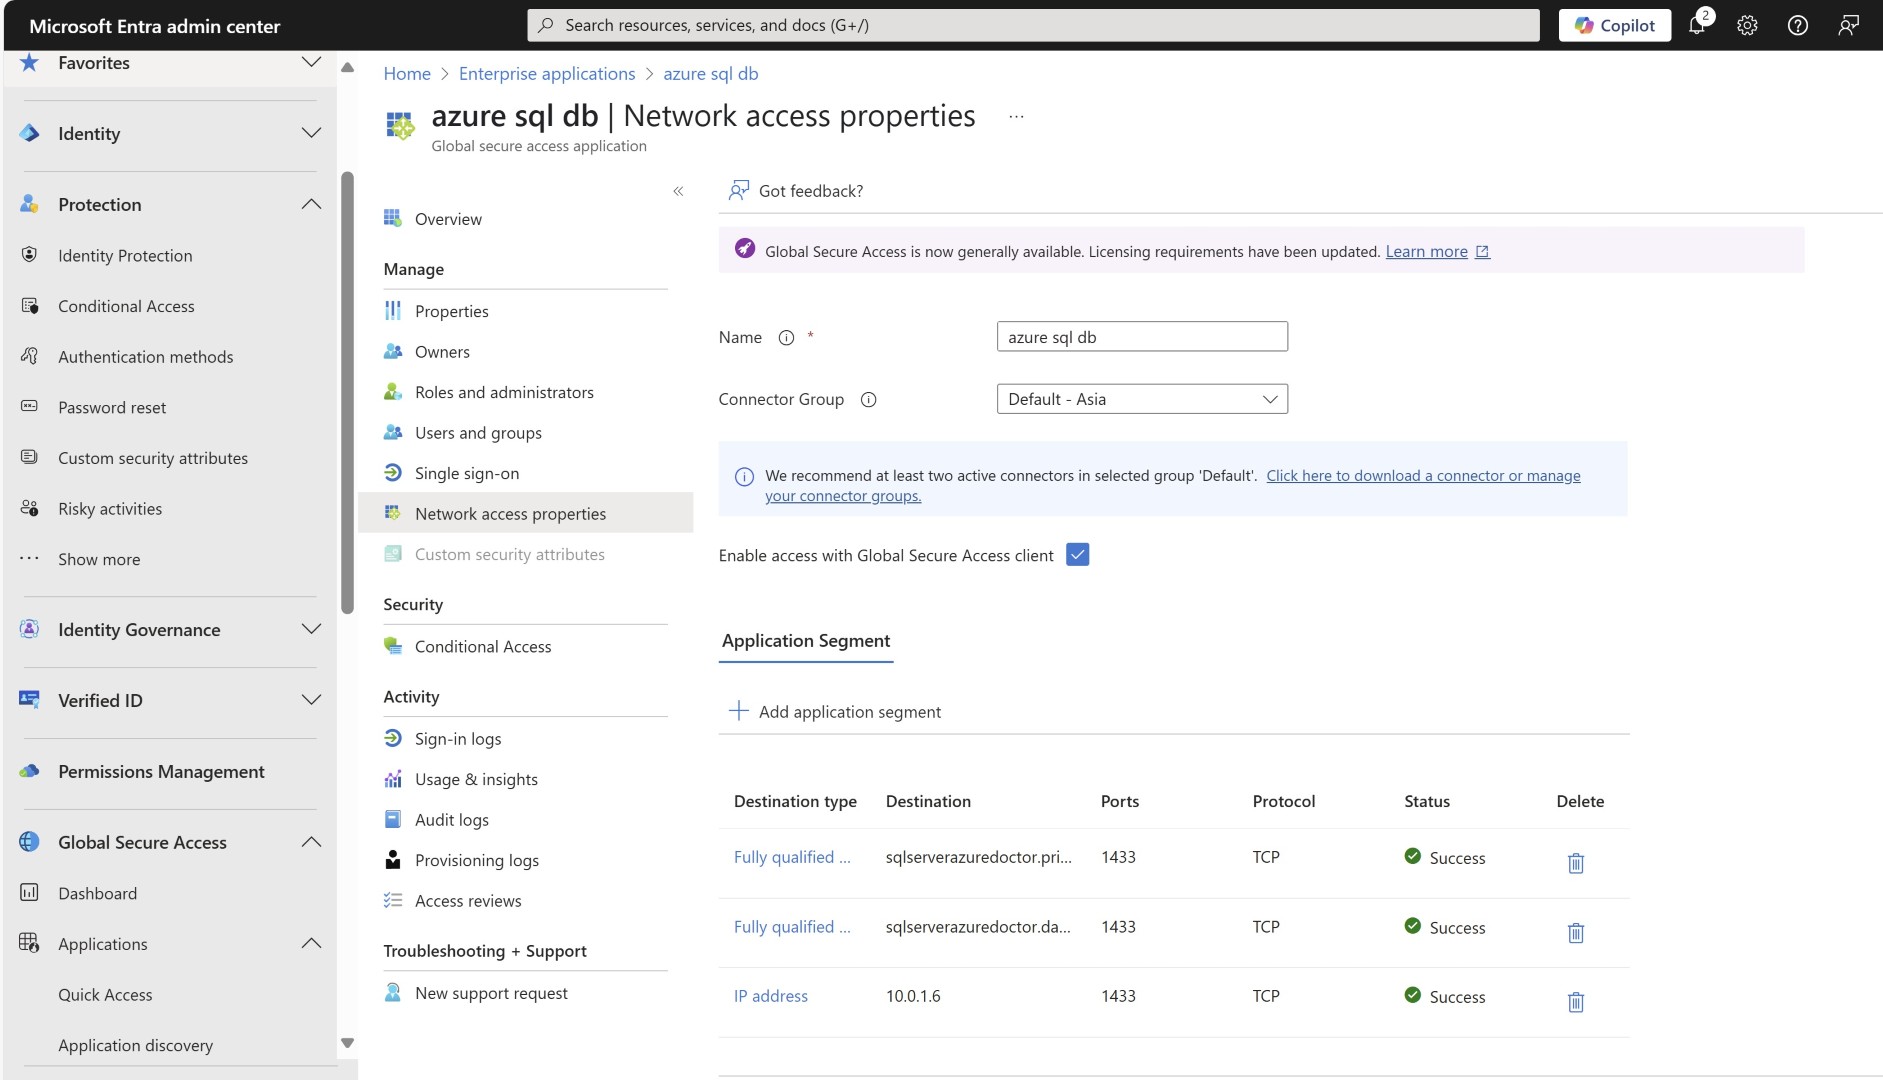Collapse the resource menu double-chevron
The height and width of the screenshot is (1080, 1883).
coord(678,191)
